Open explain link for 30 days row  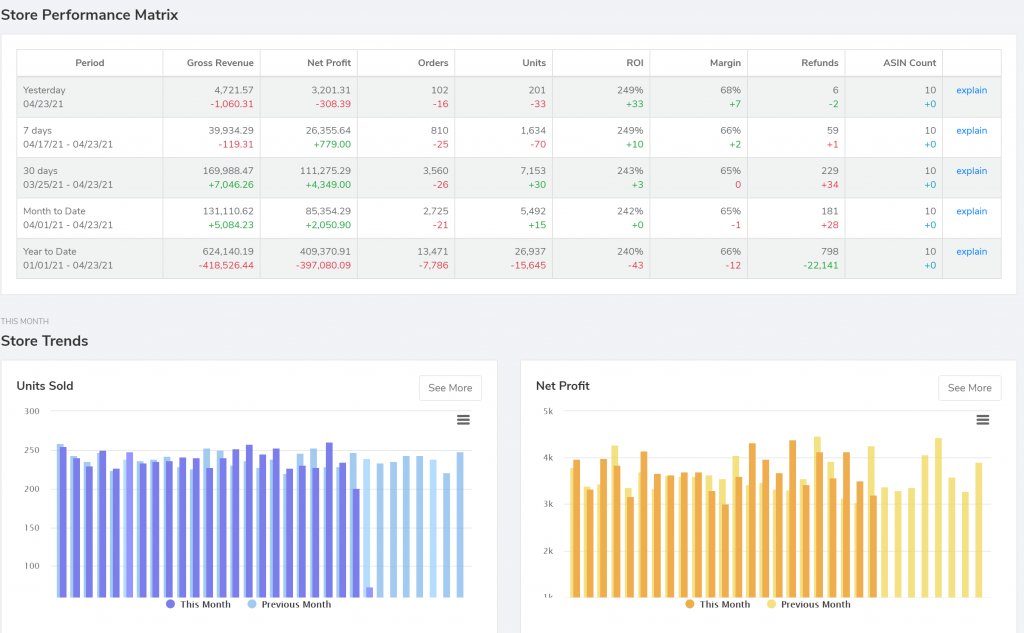pos(971,171)
